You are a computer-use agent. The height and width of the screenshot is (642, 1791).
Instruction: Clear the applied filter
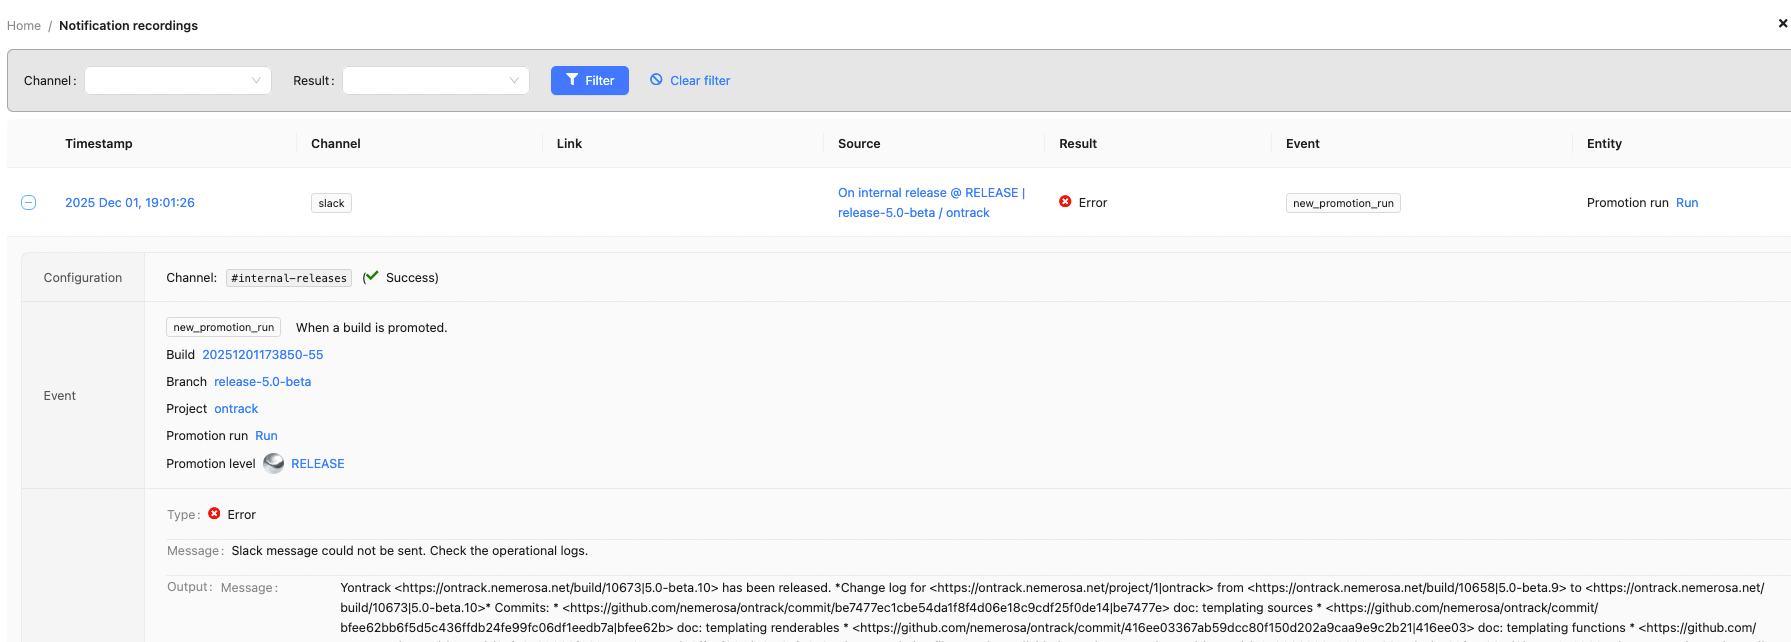[x=690, y=80]
